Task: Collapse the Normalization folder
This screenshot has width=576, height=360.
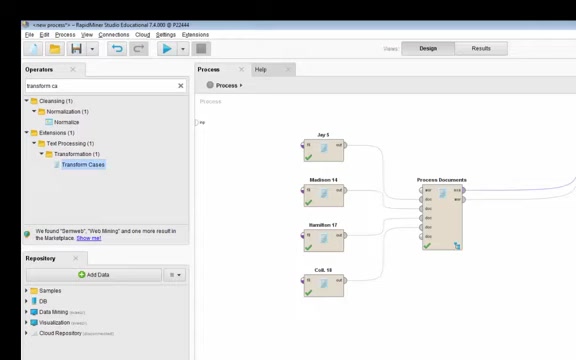Action: pyautogui.click(x=34, y=111)
